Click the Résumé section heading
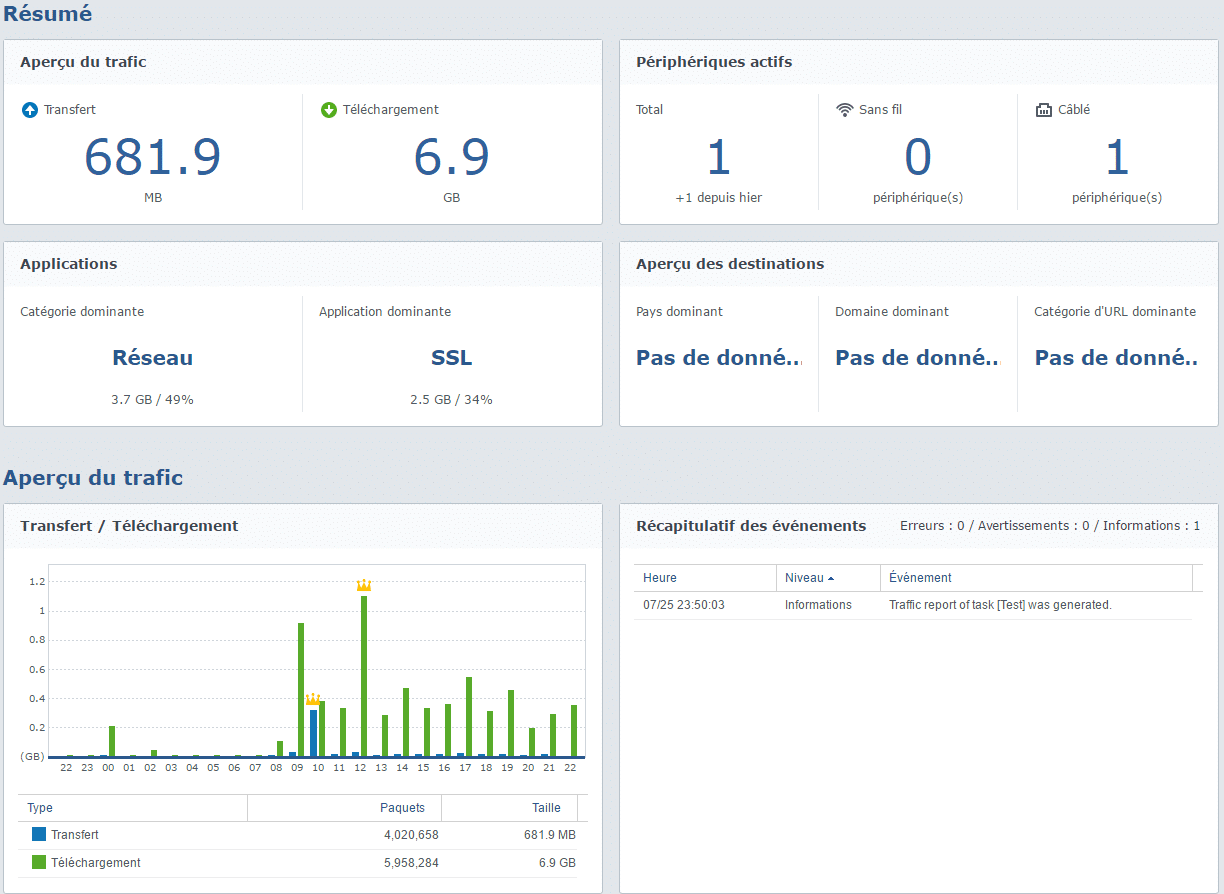This screenshot has width=1224, height=894. point(47,14)
